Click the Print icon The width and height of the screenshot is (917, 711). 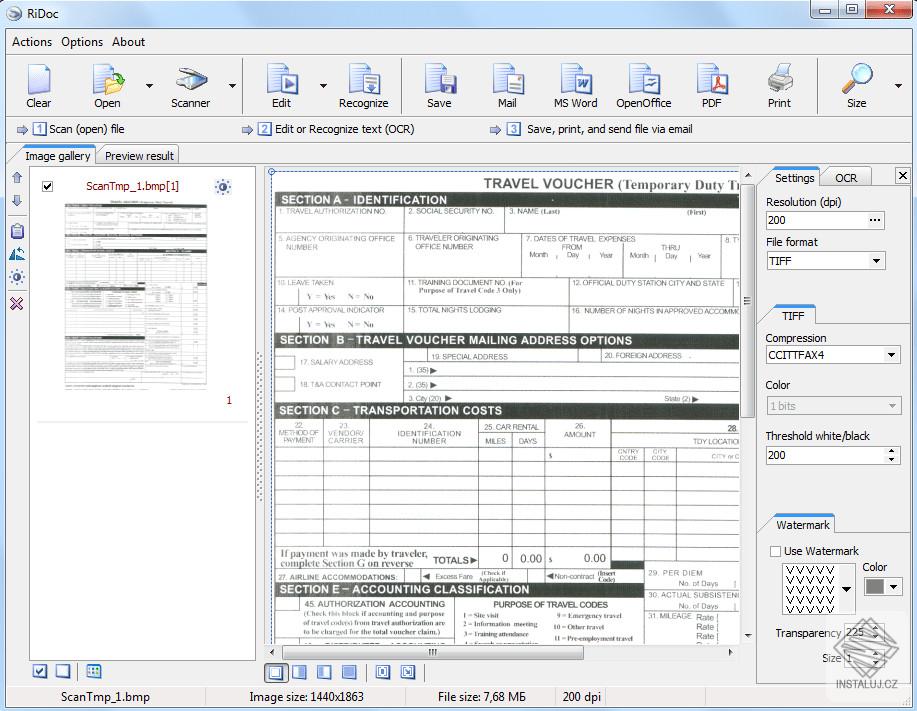click(779, 86)
